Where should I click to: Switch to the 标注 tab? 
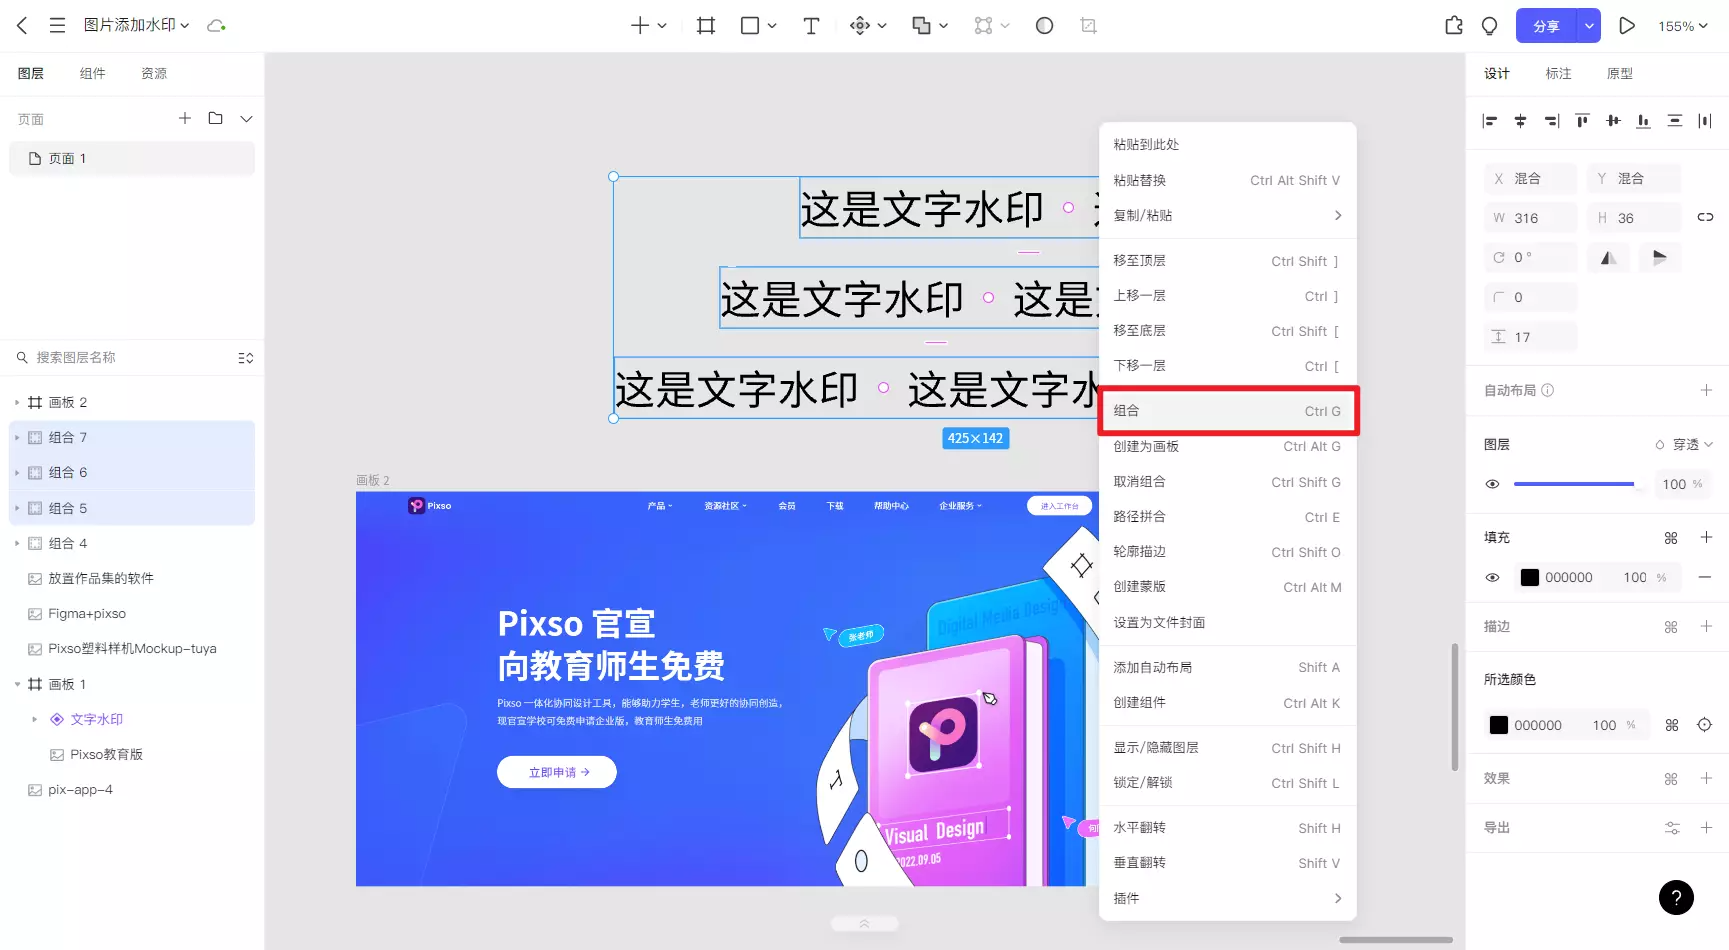click(1558, 73)
